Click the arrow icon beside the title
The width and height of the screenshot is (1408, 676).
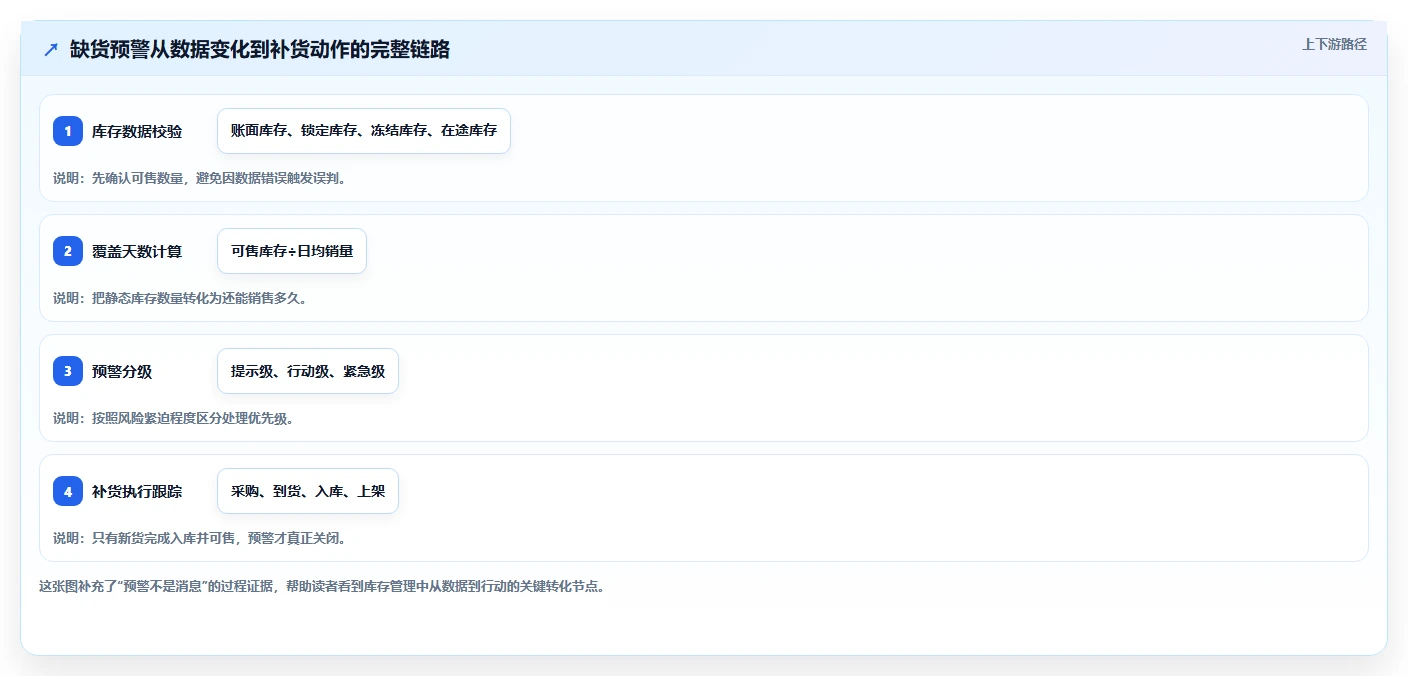pos(50,49)
